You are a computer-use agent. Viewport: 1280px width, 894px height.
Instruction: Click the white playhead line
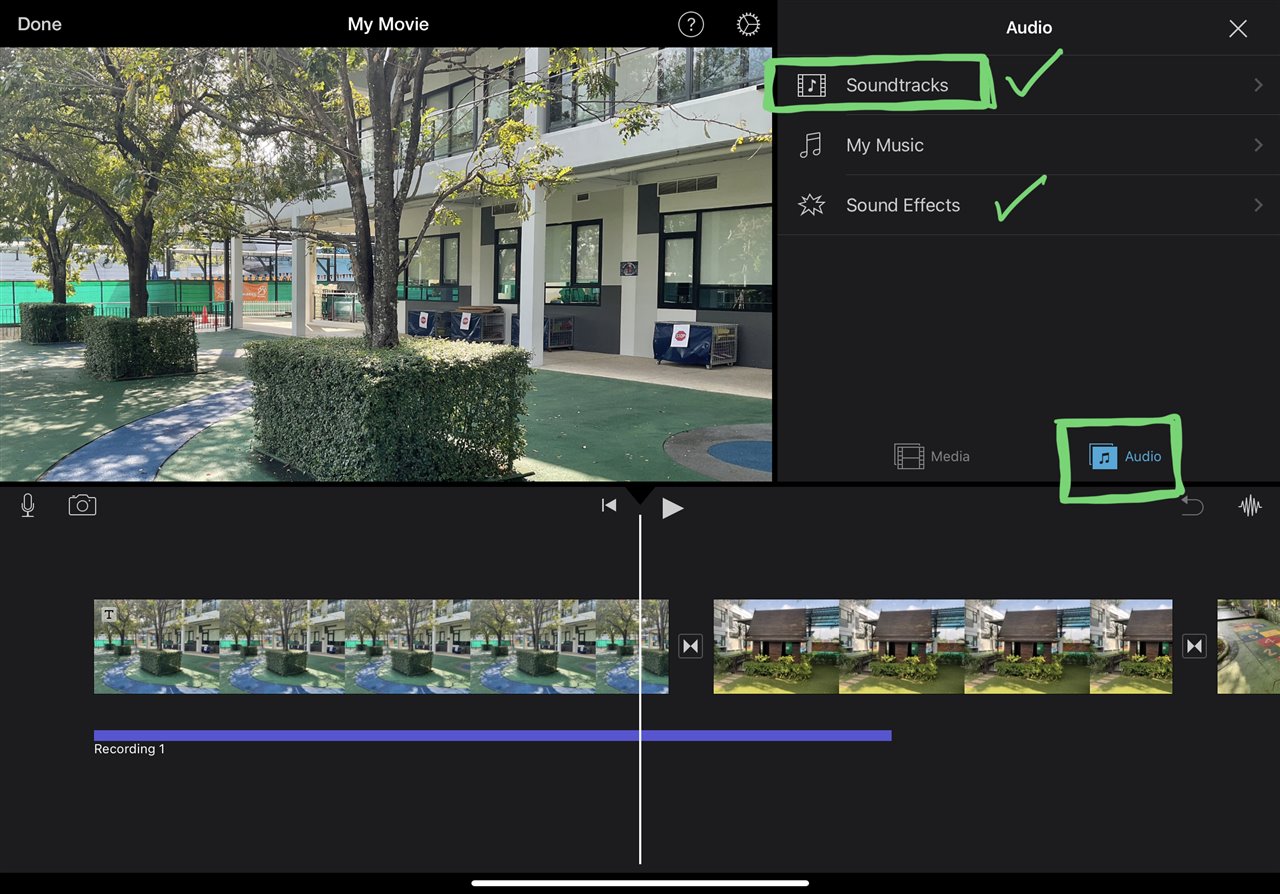640,690
